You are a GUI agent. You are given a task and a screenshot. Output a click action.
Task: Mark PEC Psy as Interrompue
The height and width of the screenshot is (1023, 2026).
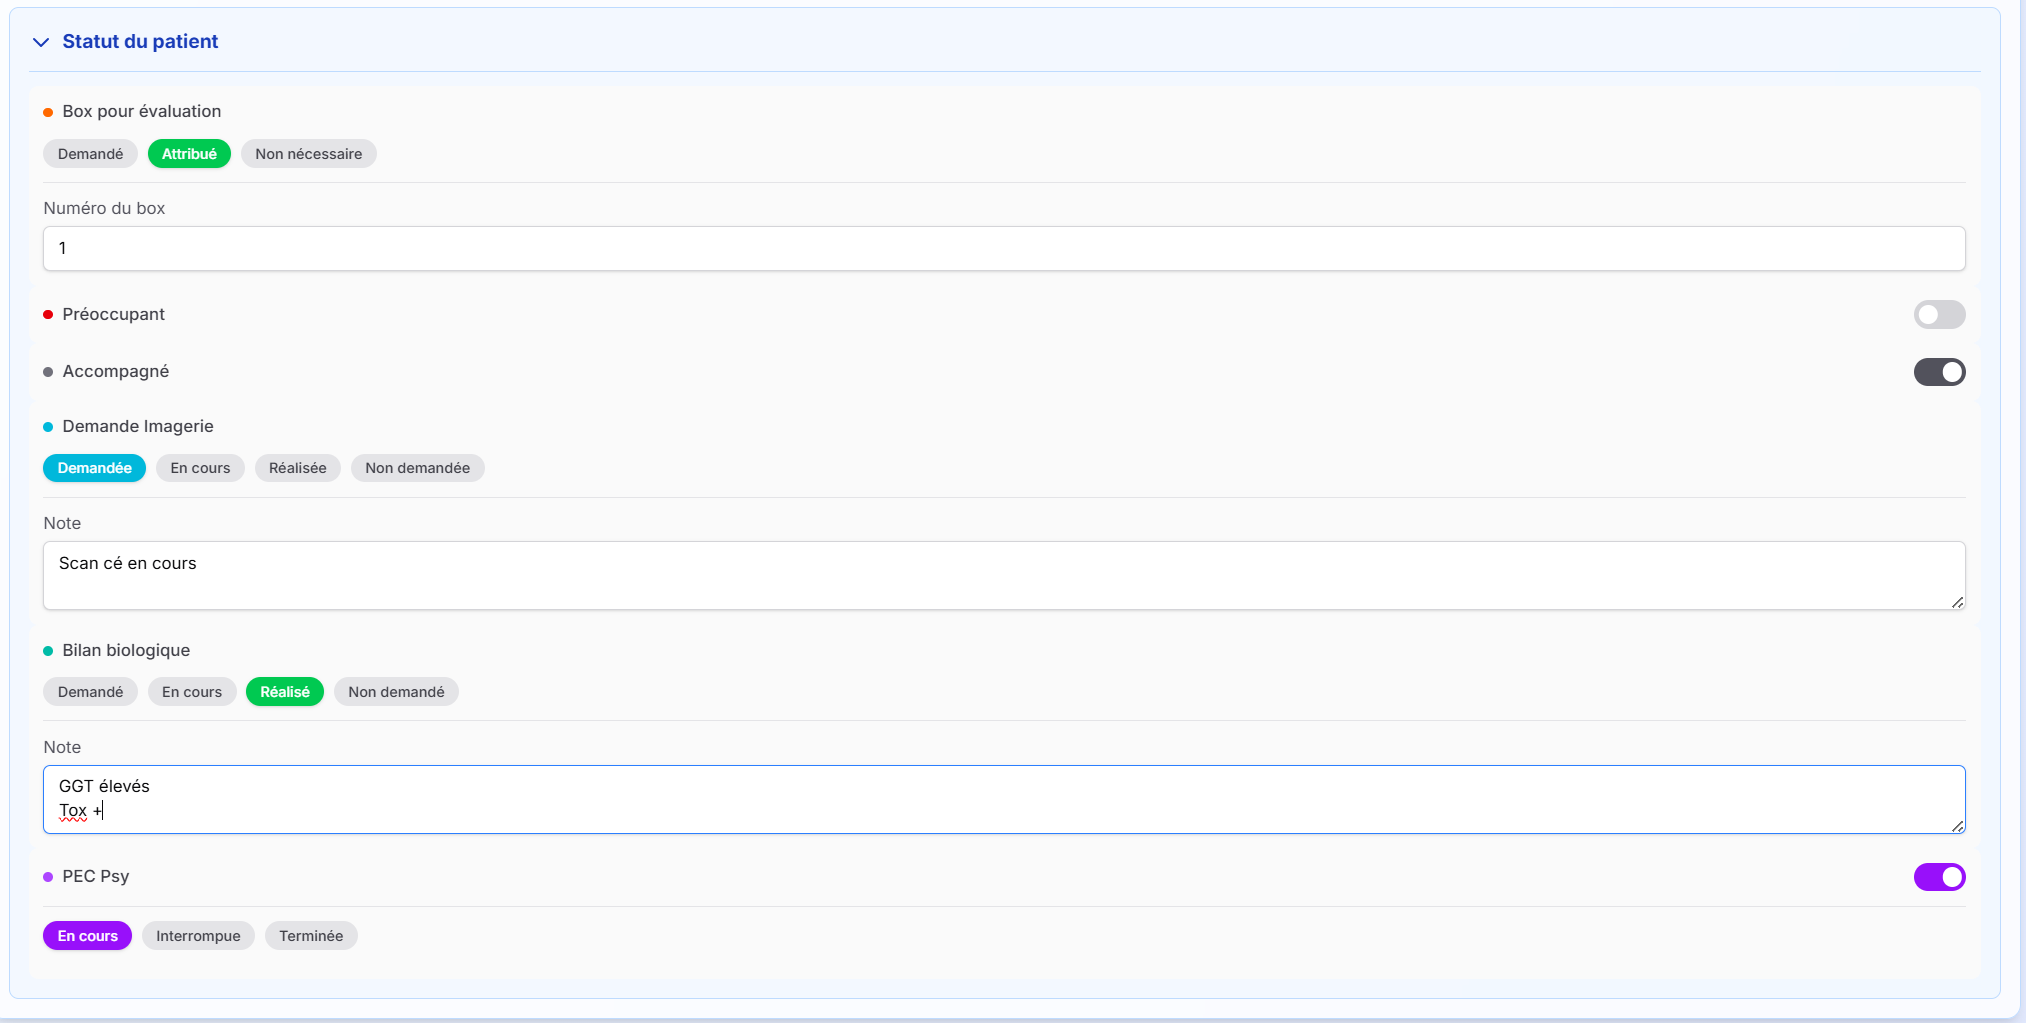click(x=198, y=936)
